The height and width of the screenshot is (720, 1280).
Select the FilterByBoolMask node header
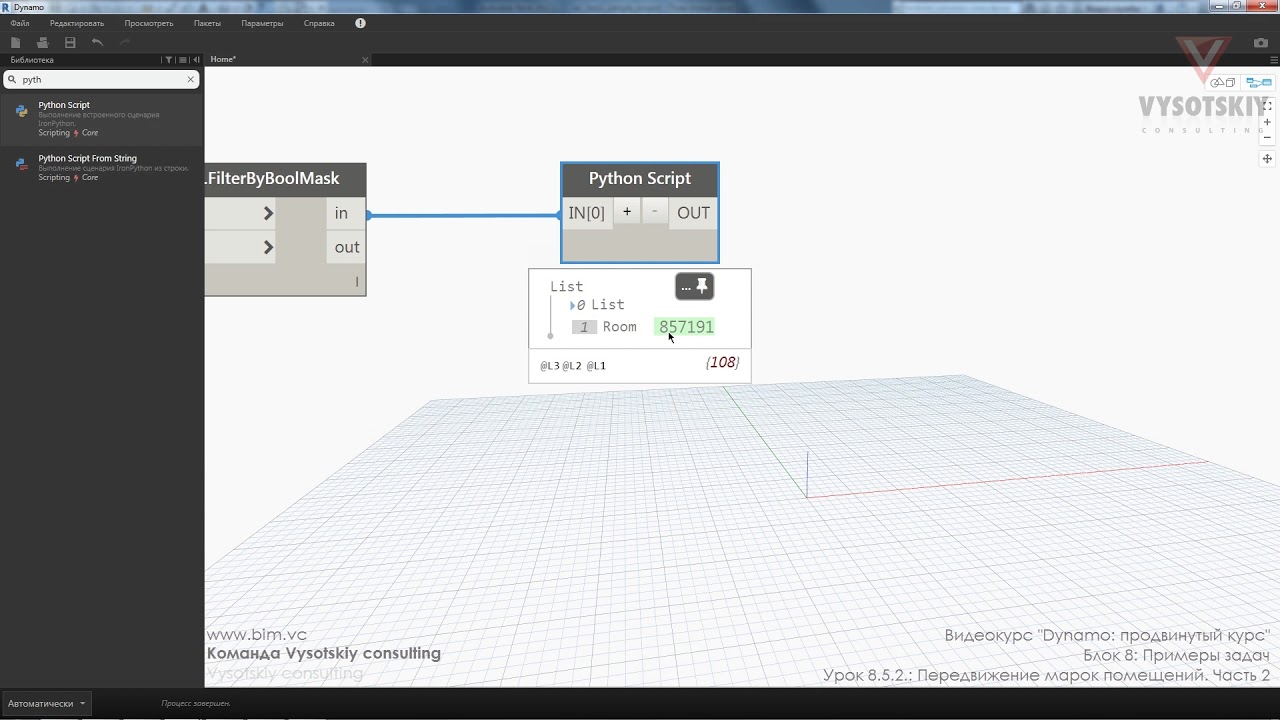pyautogui.click(x=285, y=179)
